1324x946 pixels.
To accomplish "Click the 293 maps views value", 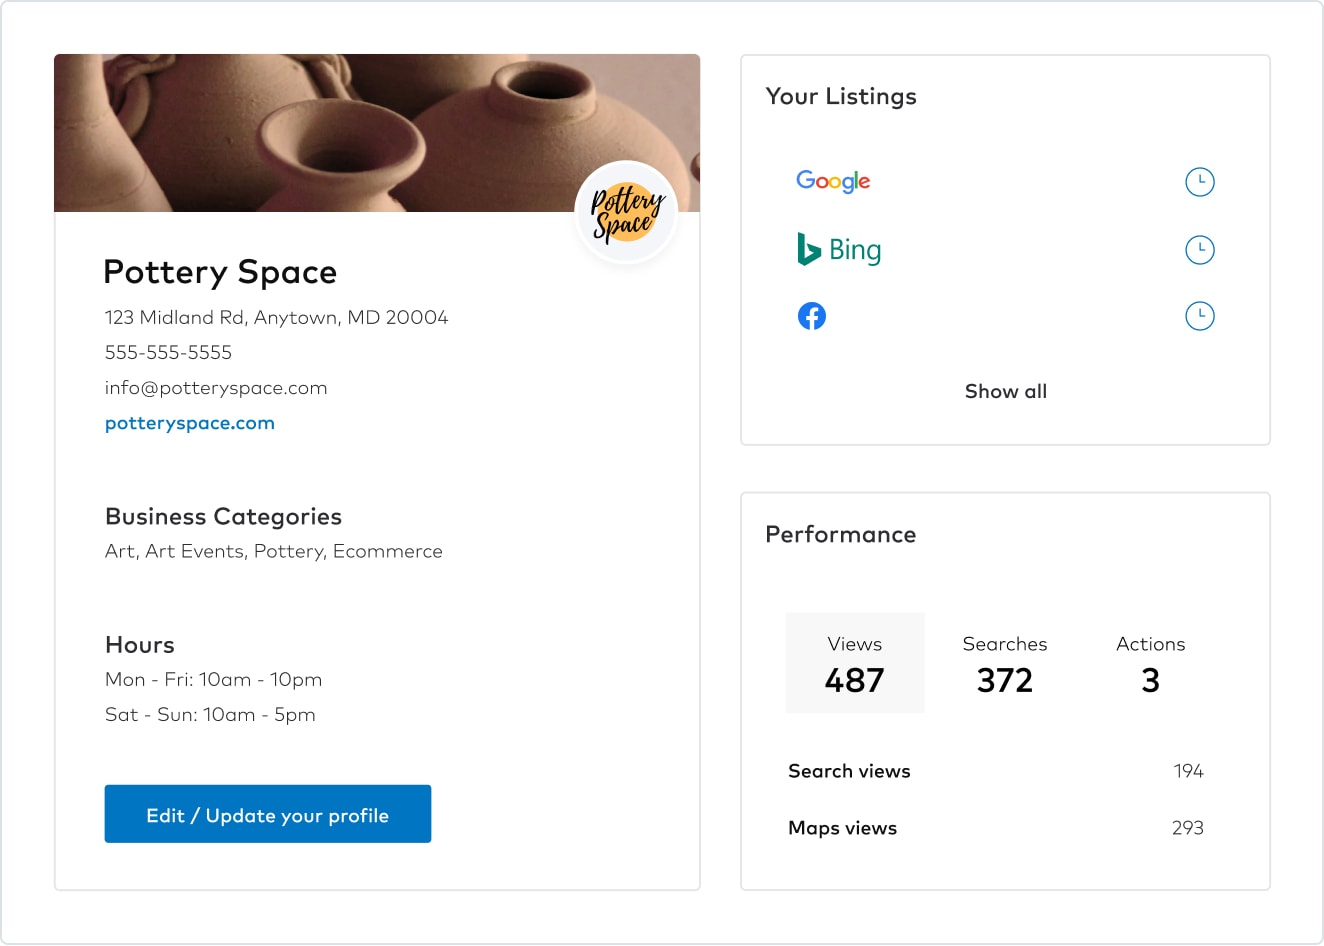I will point(1187,828).
